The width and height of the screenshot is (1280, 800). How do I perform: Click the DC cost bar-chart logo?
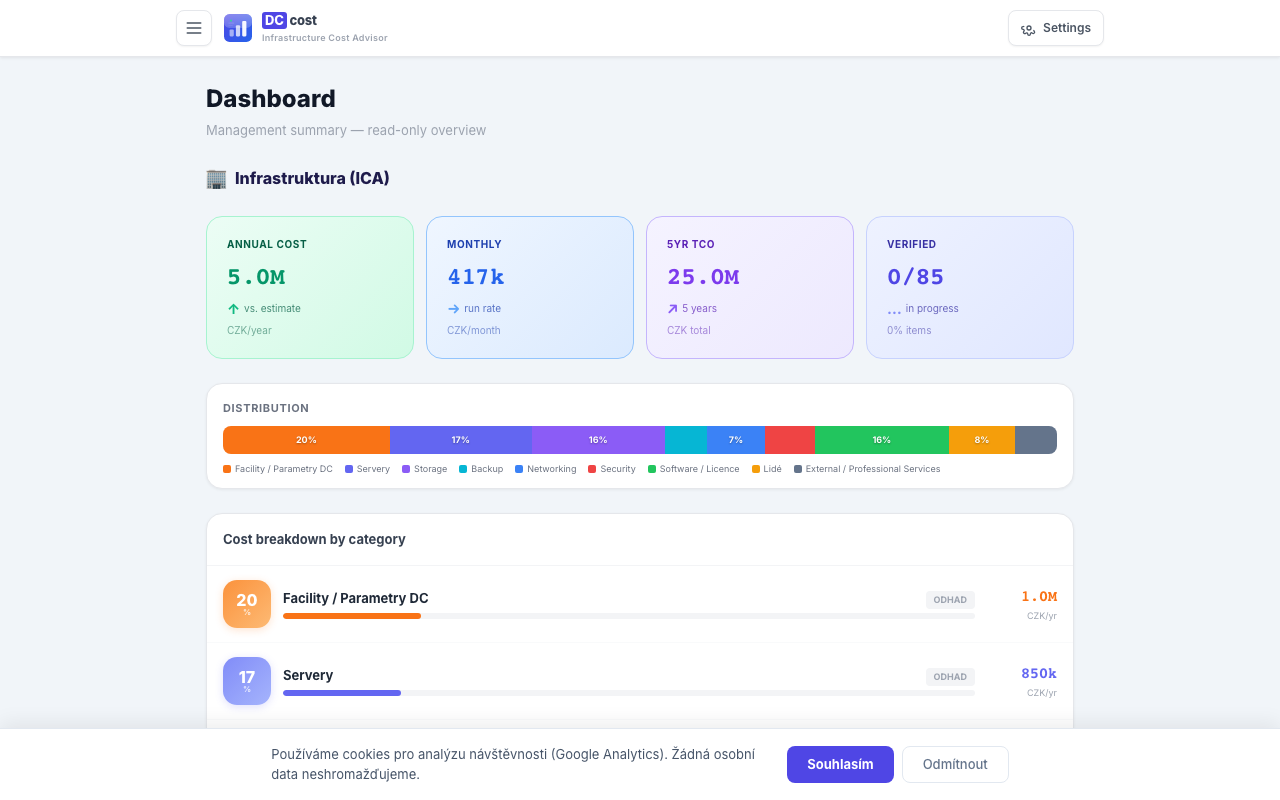coord(237,28)
